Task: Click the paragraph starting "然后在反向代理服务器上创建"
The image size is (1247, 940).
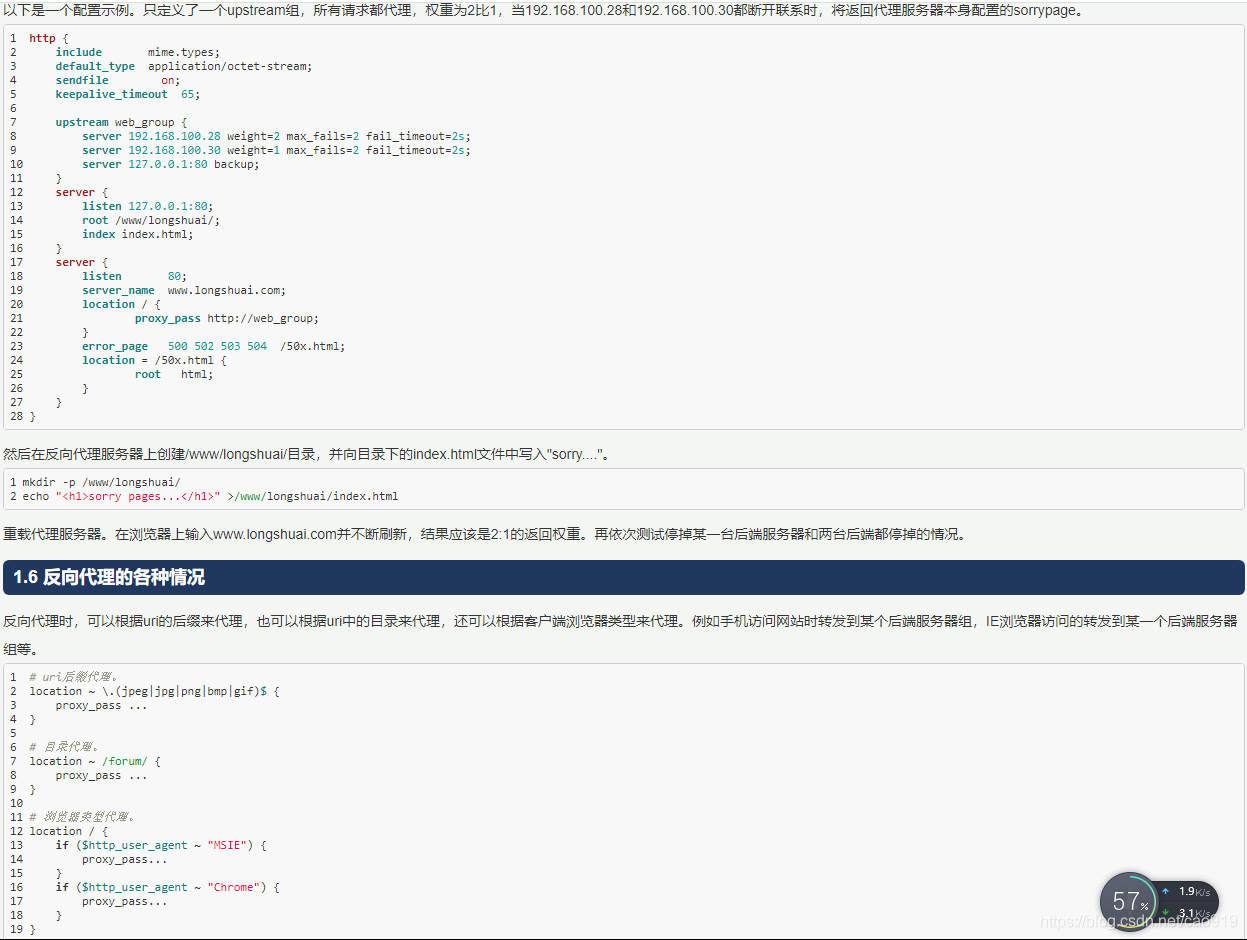Action: [x=307, y=455]
